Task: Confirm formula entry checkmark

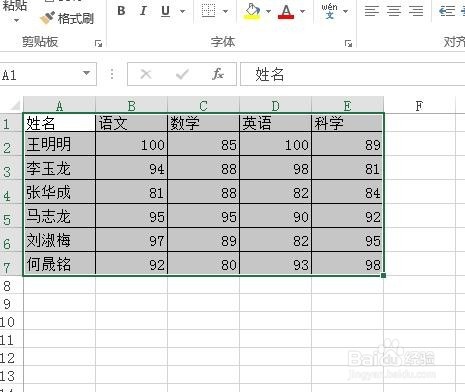Action: [x=182, y=74]
